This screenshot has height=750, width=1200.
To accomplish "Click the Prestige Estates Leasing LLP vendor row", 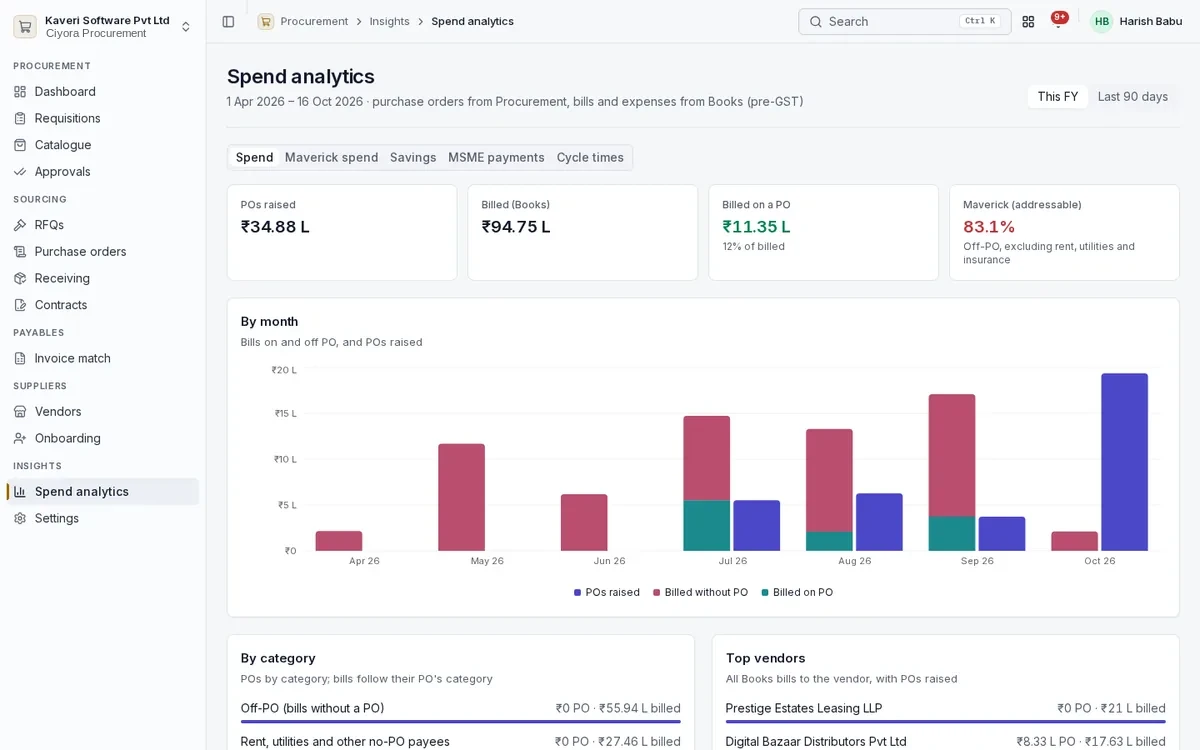I will click(946, 711).
